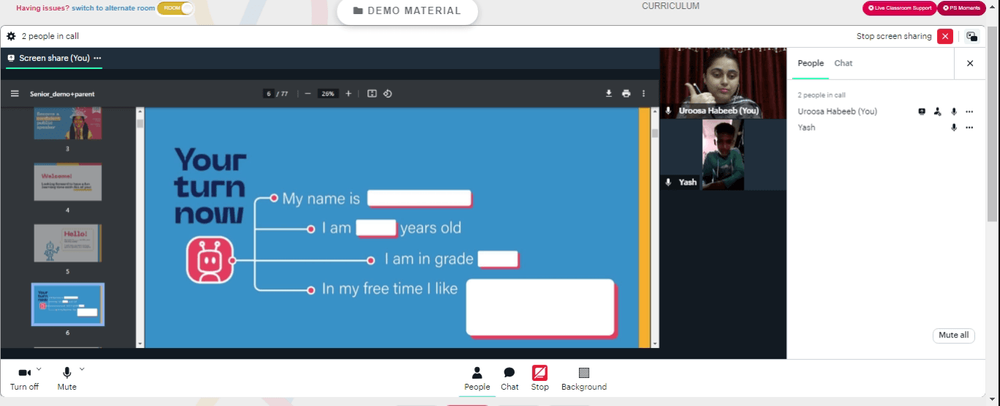Toggle the alternate room switch
This screenshot has width=1000, height=406.
175,8
